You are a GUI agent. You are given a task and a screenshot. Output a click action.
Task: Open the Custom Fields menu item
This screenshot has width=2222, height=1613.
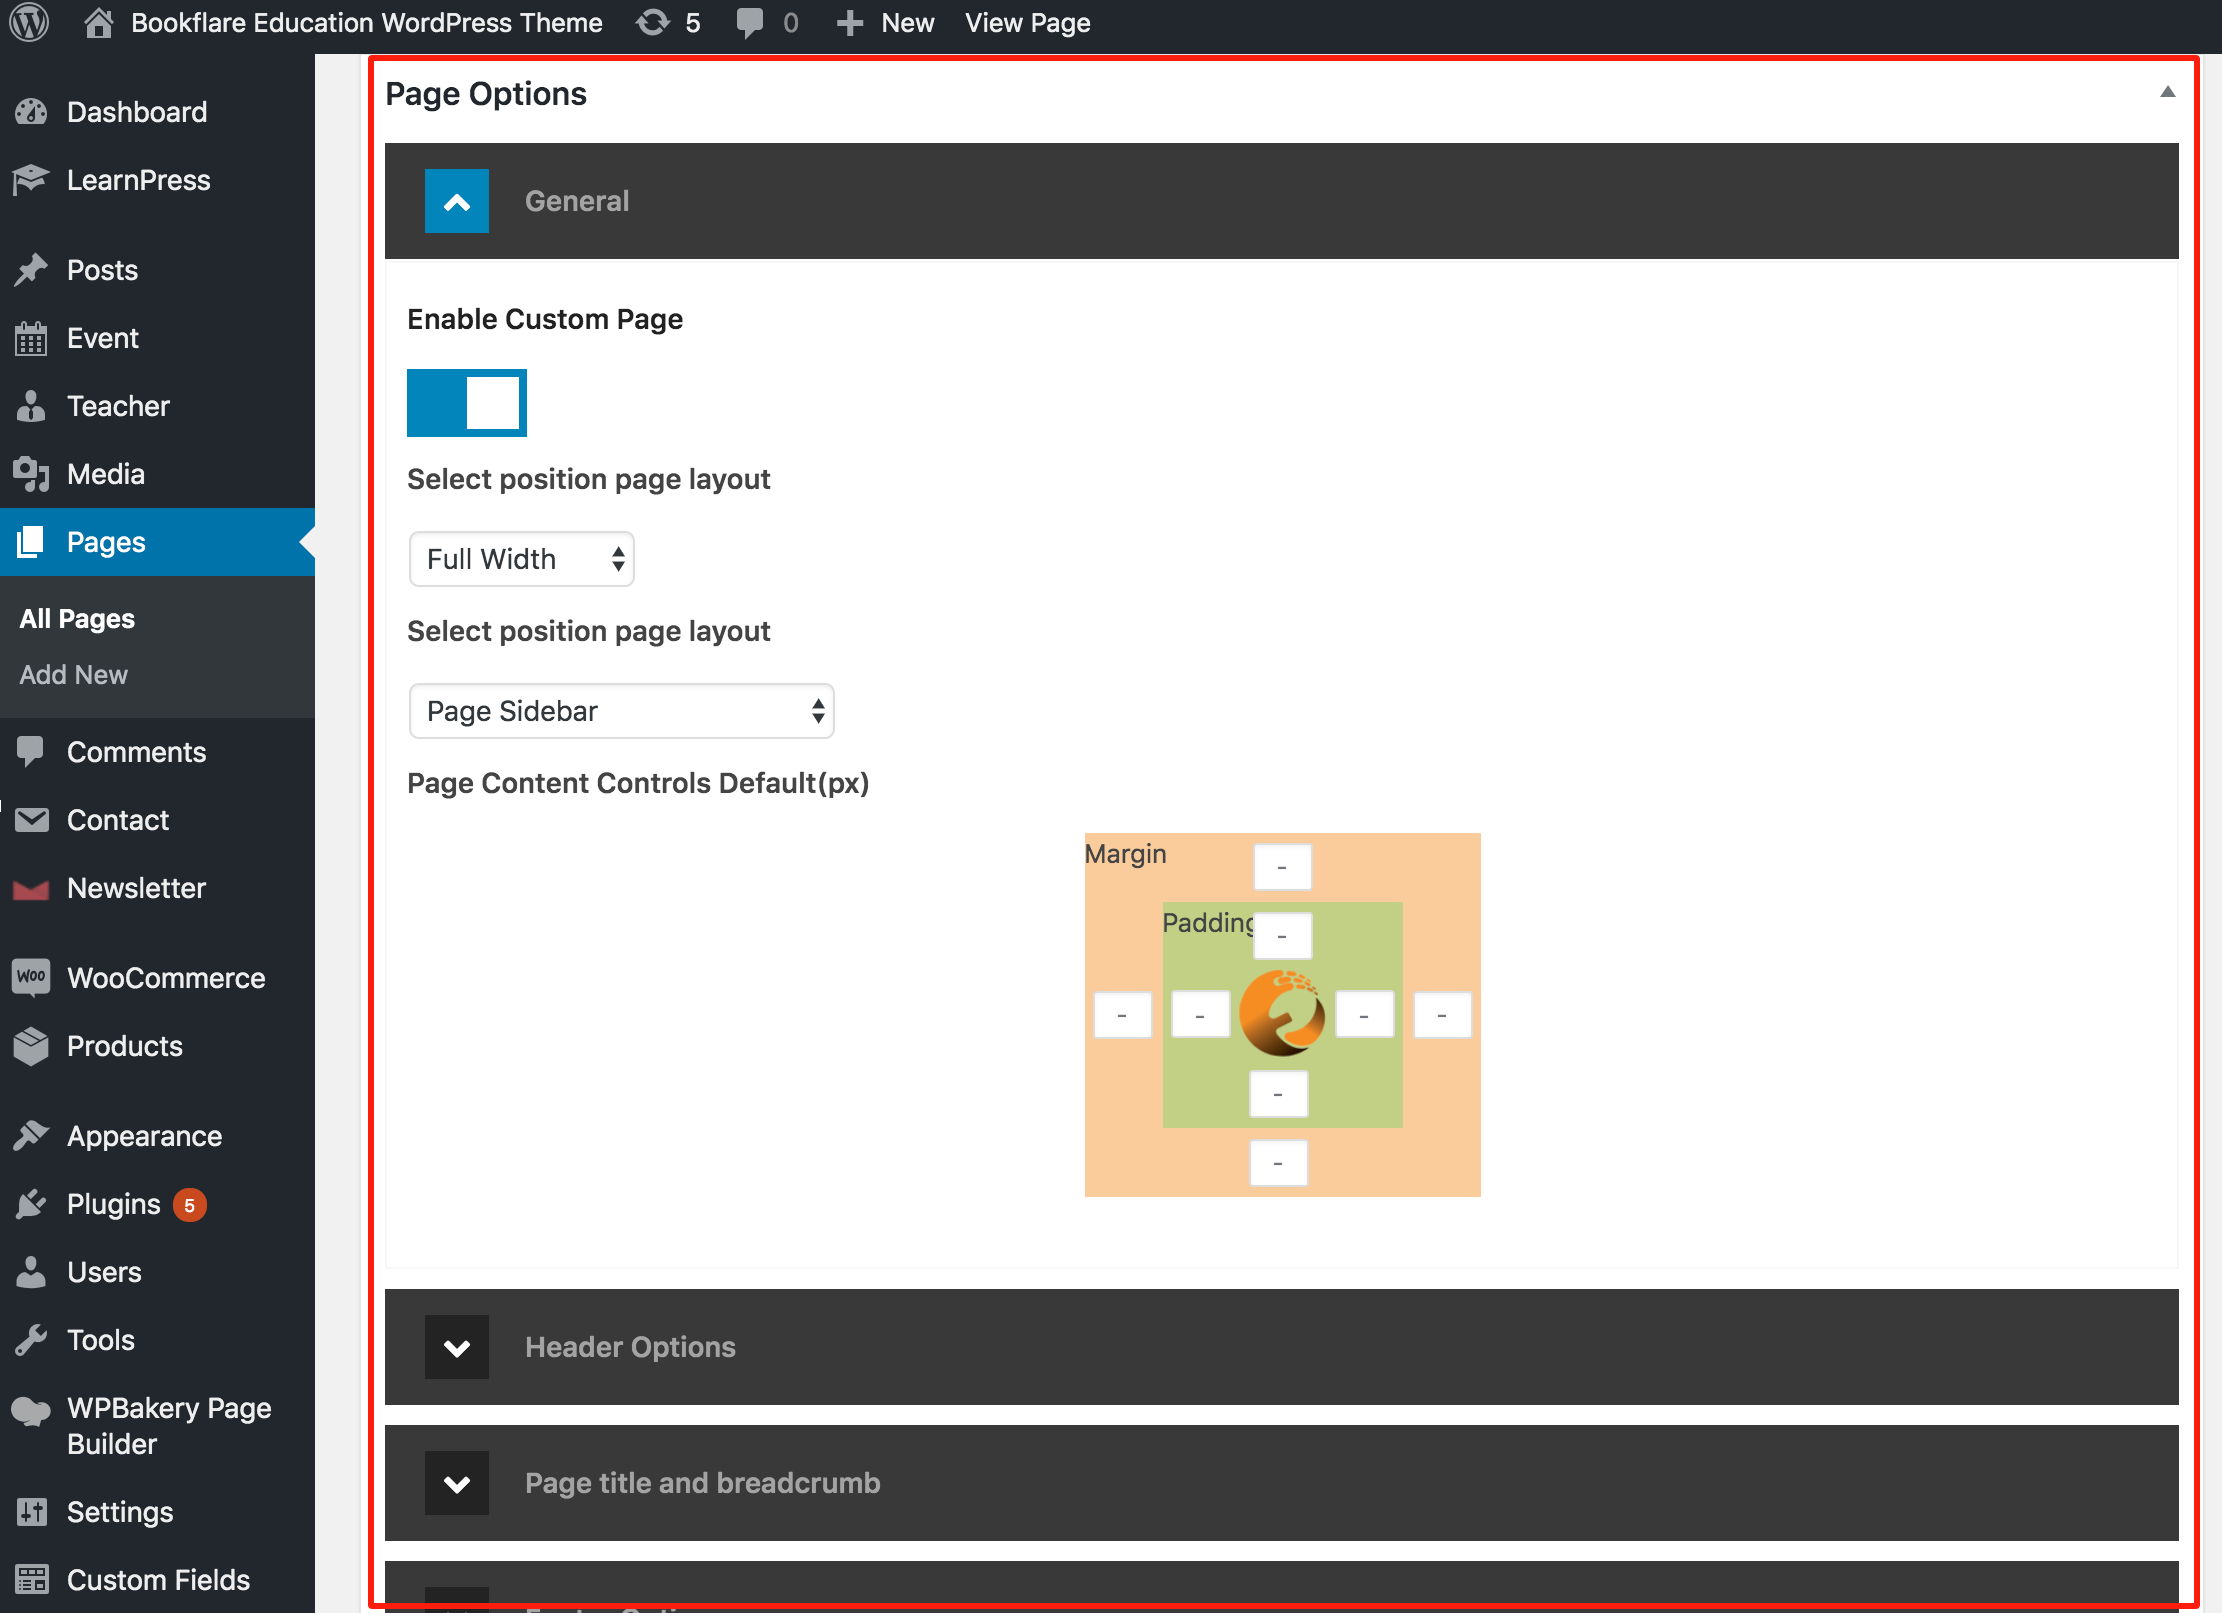[157, 1580]
